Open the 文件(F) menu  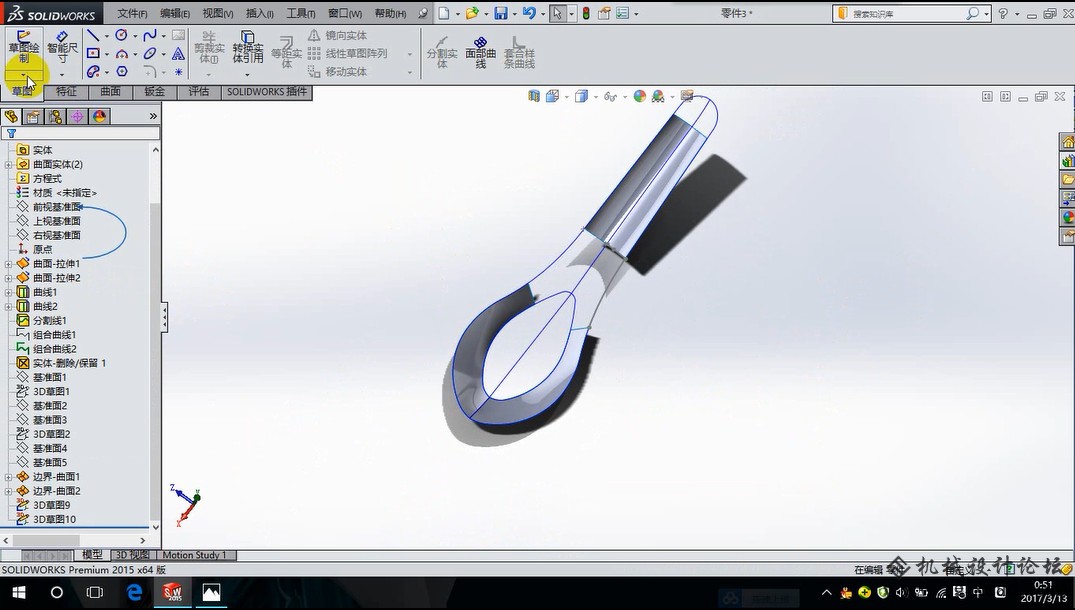pyautogui.click(x=132, y=13)
